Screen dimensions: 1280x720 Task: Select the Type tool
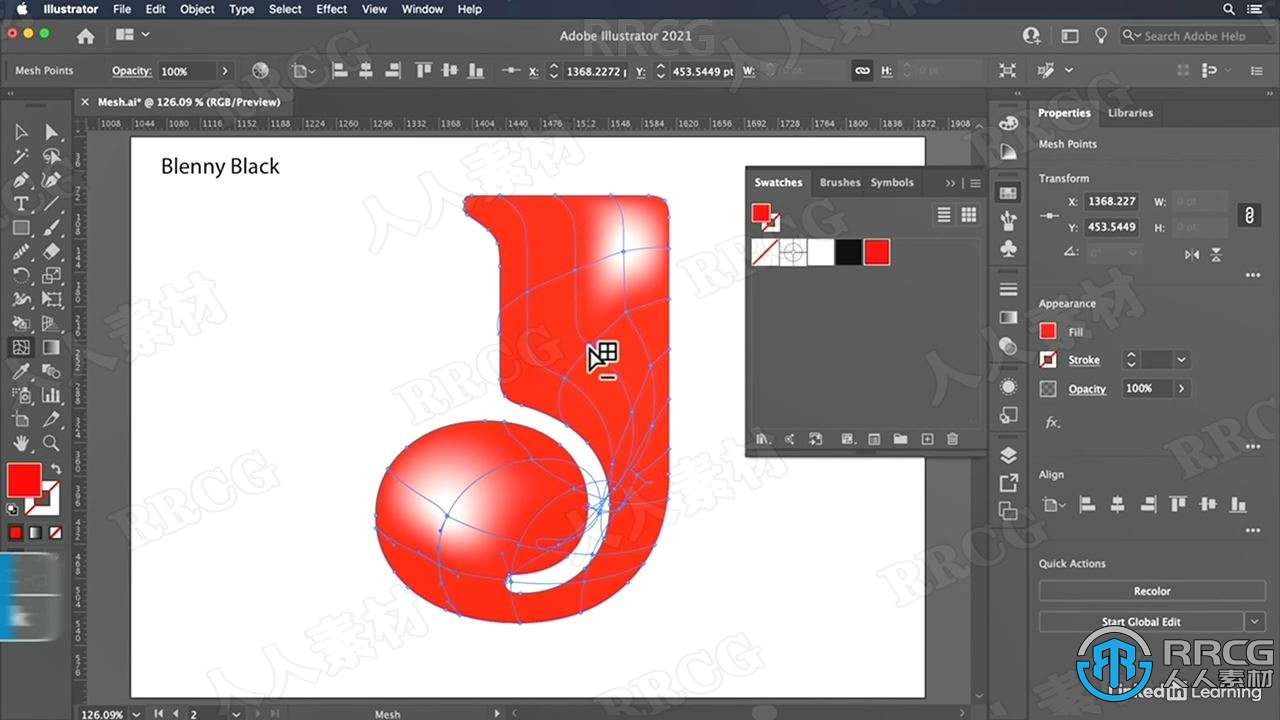click(x=21, y=204)
